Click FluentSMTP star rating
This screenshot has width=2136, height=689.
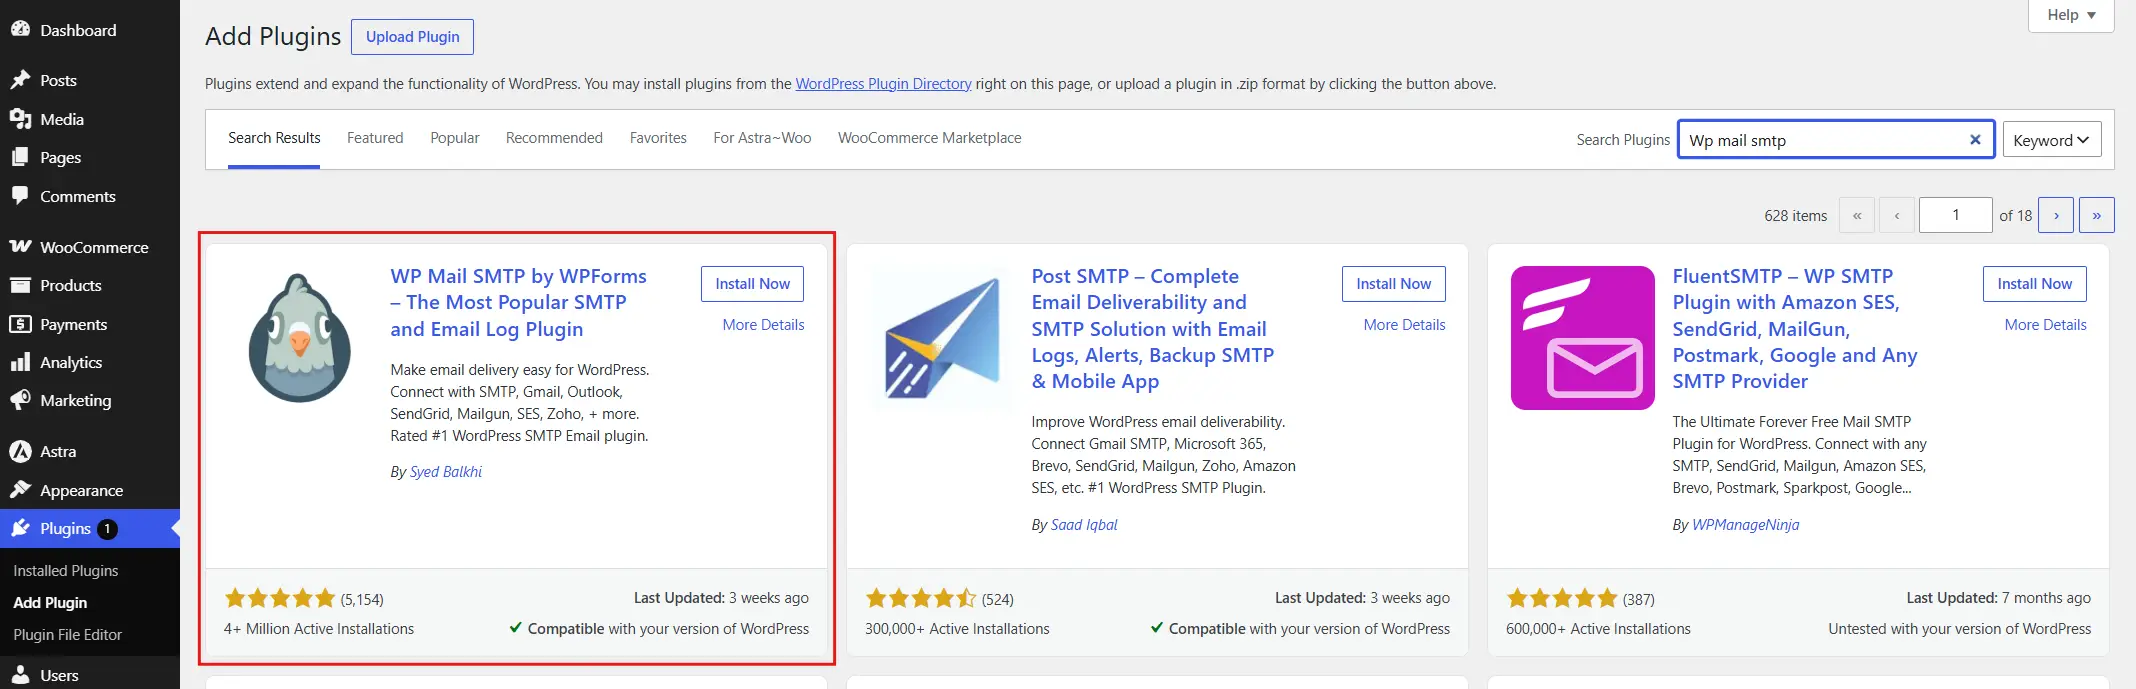(1562, 598)
